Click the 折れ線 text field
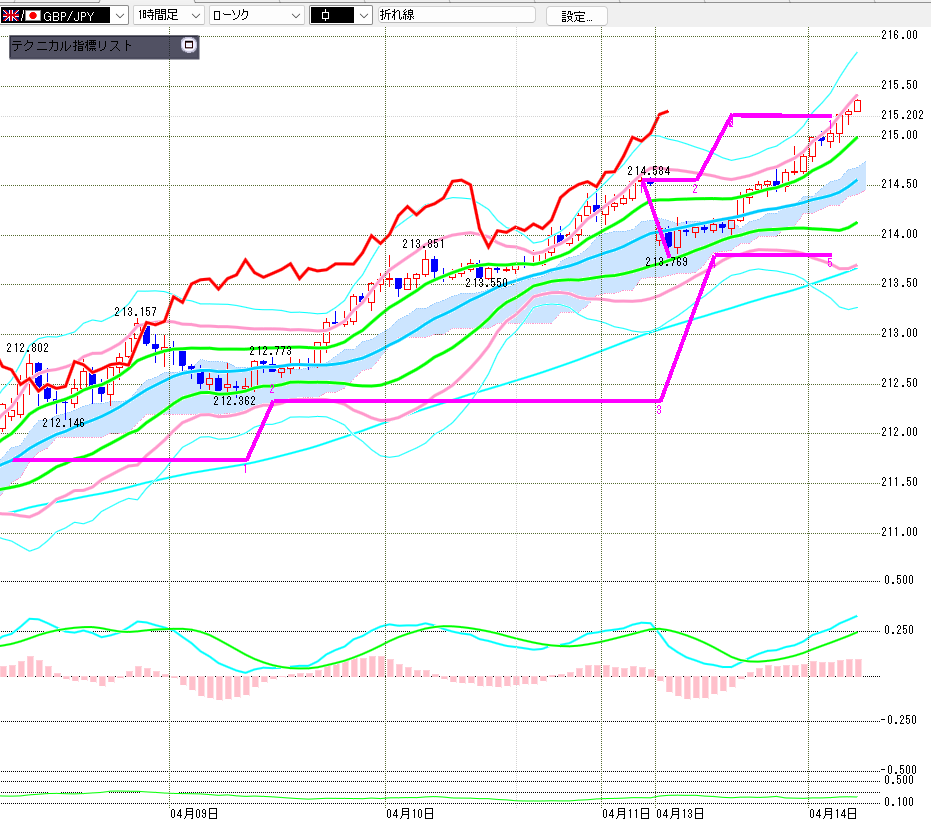Image resolution: width=931 pixels, height=824 pixels. pos(456,16)
